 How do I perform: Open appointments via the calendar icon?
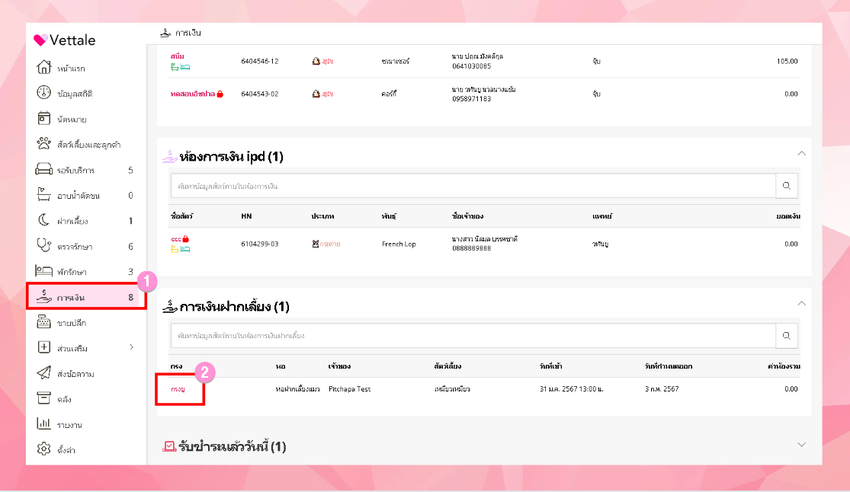(44, 118)
